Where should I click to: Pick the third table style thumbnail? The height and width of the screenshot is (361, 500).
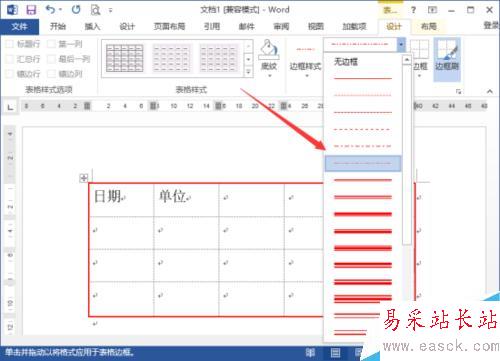click(x=219, y=58)
